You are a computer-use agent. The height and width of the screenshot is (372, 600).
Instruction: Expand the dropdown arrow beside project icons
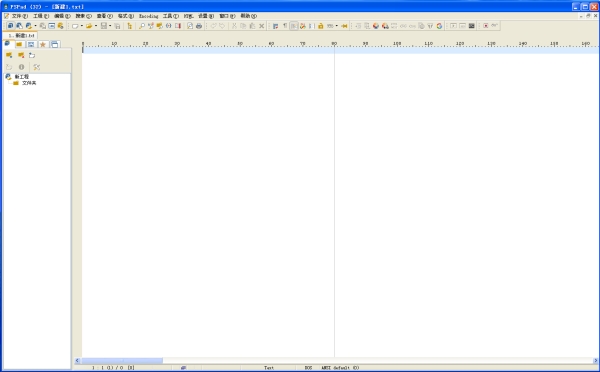(x=35, y=26)
